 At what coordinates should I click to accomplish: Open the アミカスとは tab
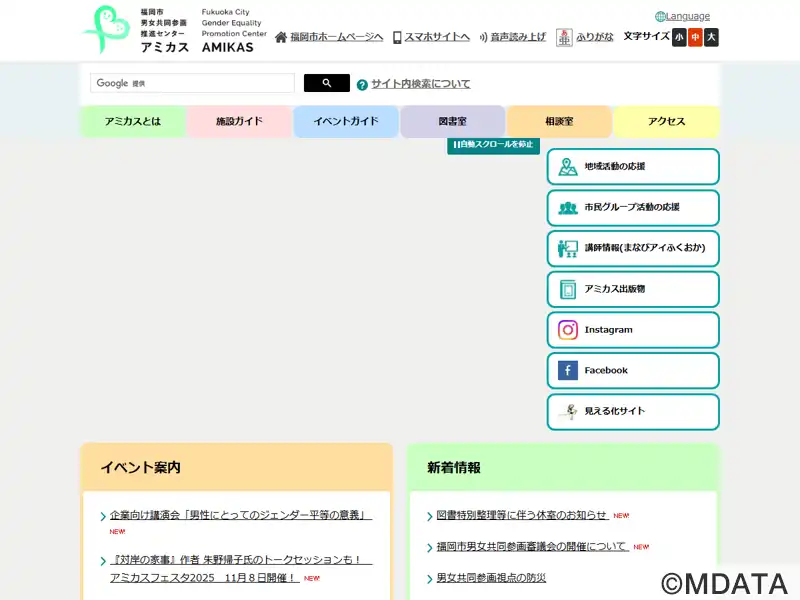pos(132,121)
